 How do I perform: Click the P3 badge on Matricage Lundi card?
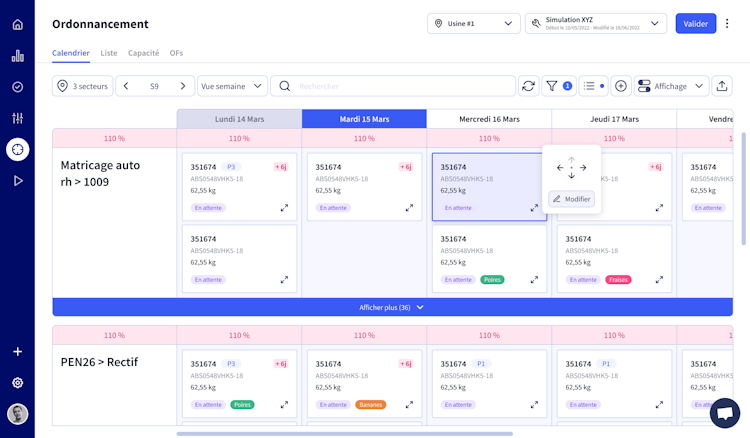(x=231, y=167)
